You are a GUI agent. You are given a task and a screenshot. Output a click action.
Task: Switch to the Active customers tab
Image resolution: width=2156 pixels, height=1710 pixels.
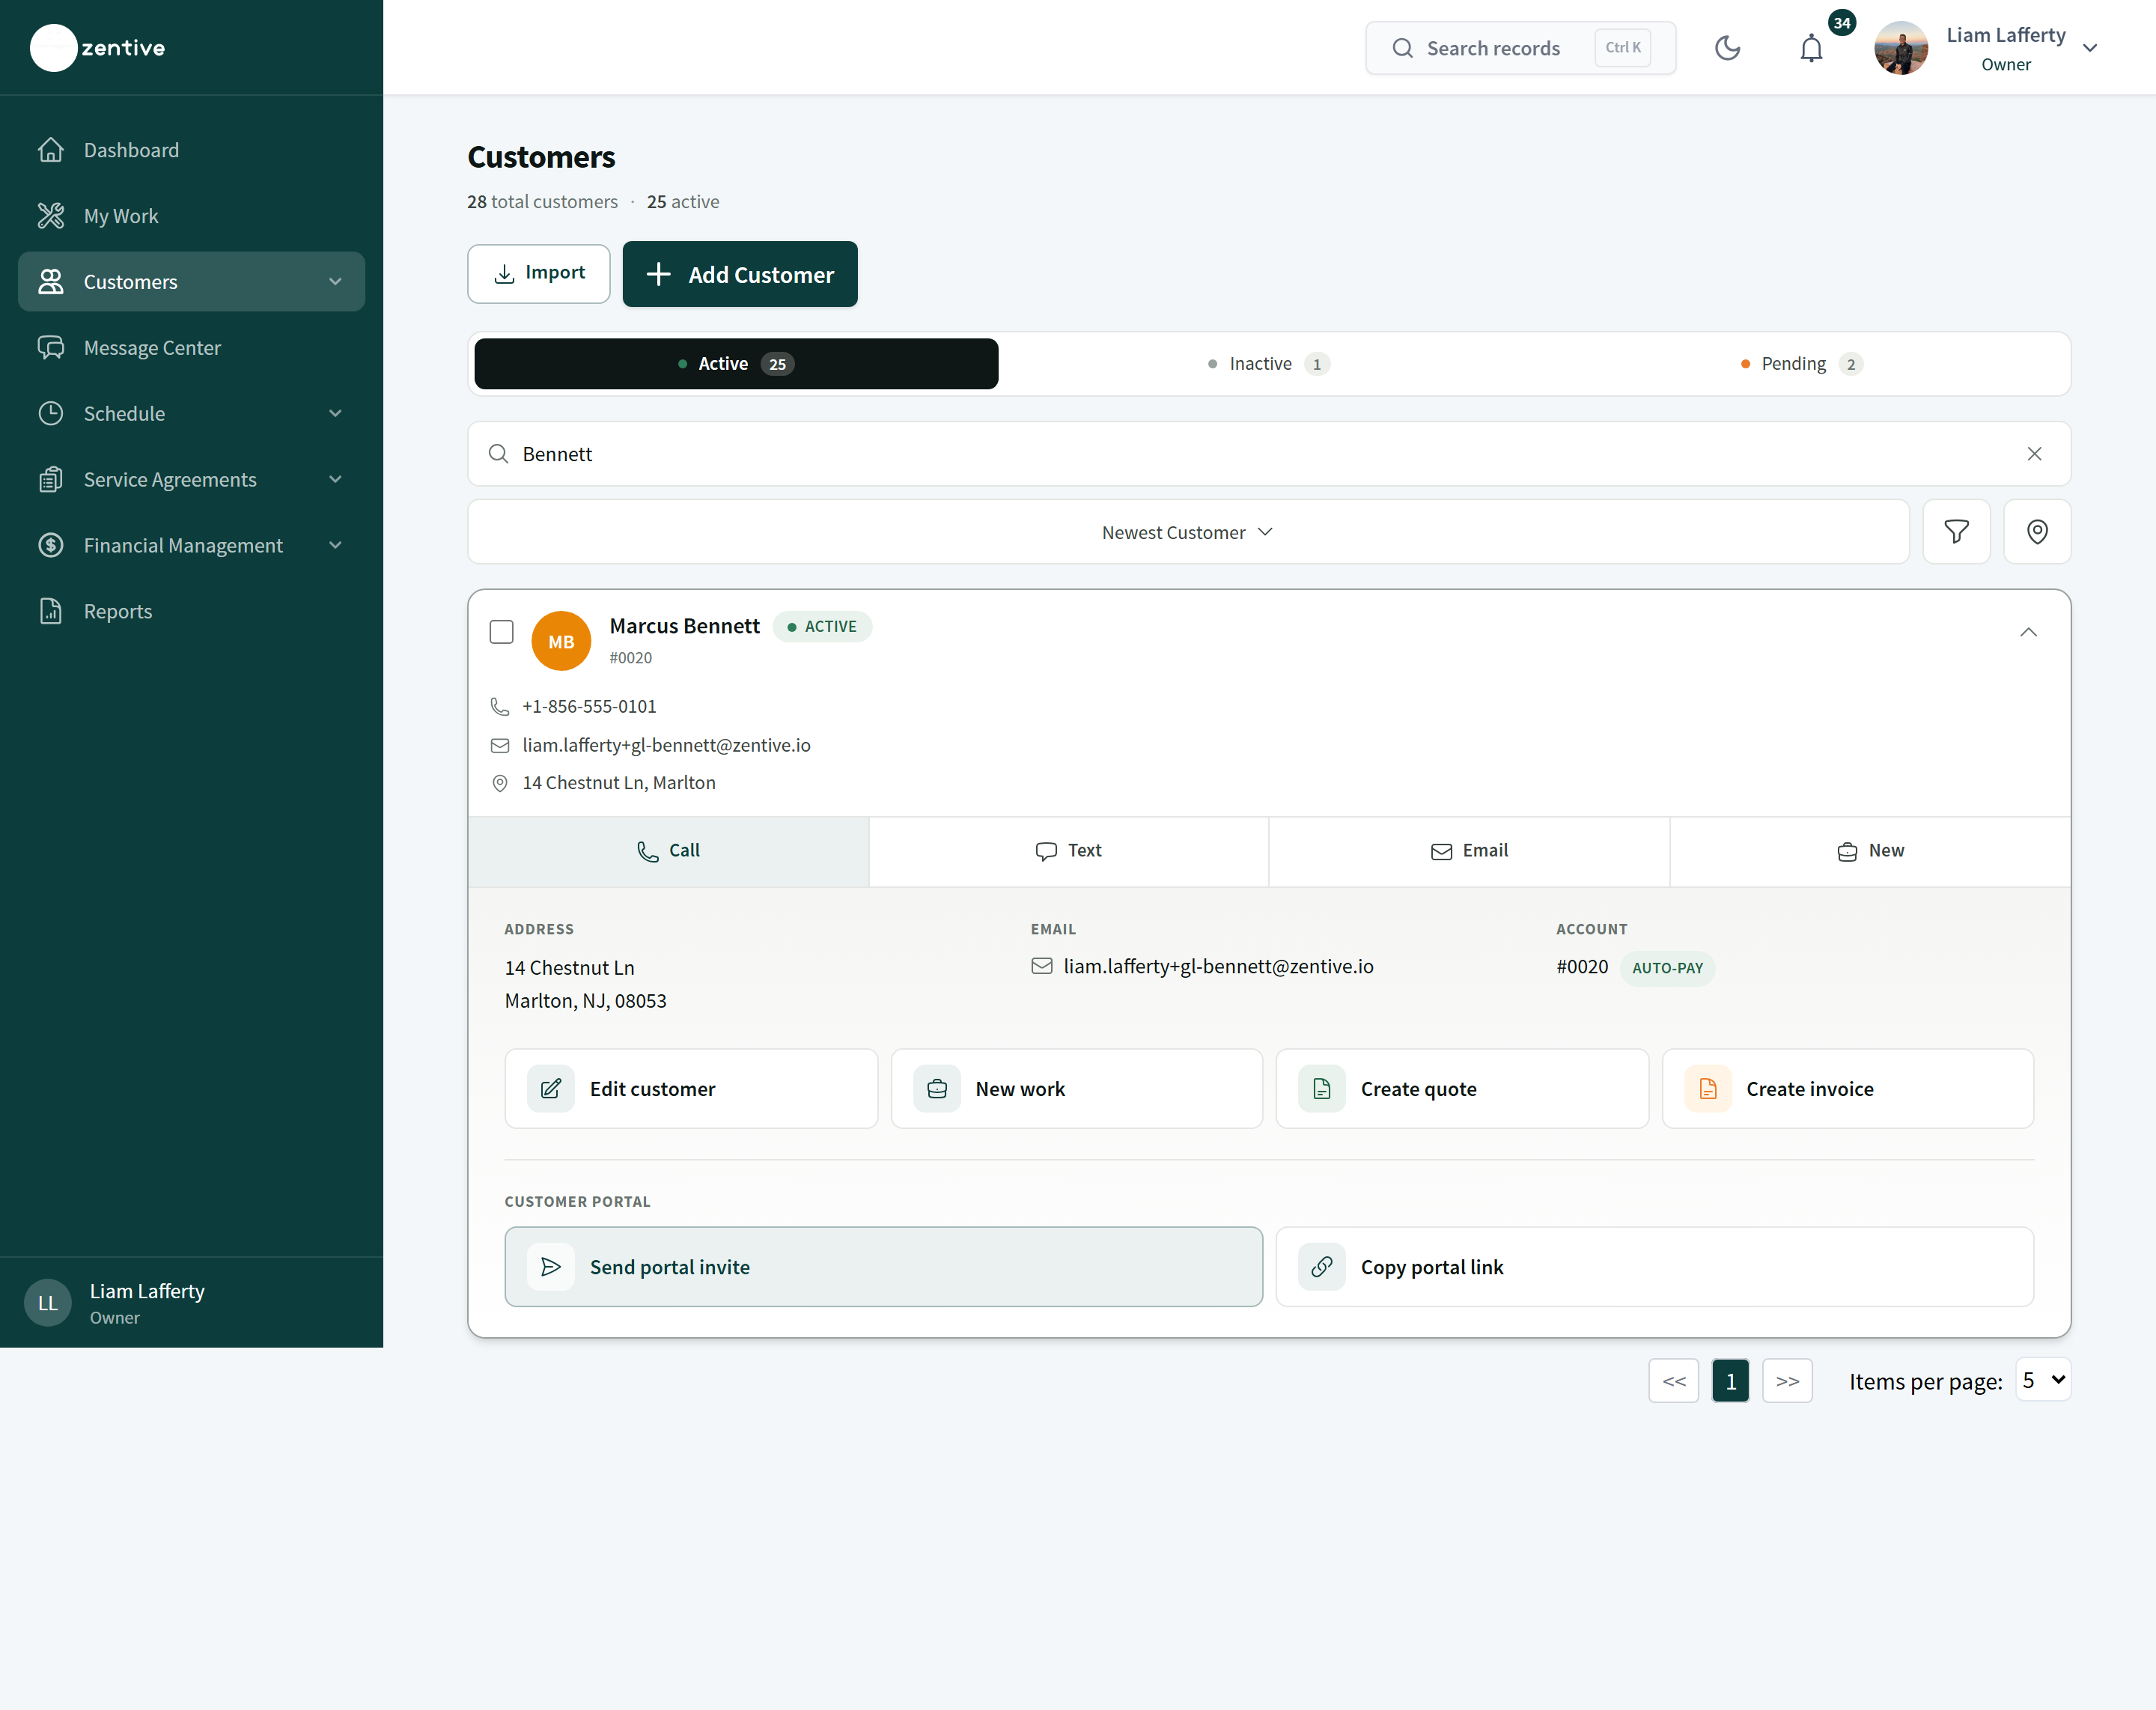click(736, 364)
